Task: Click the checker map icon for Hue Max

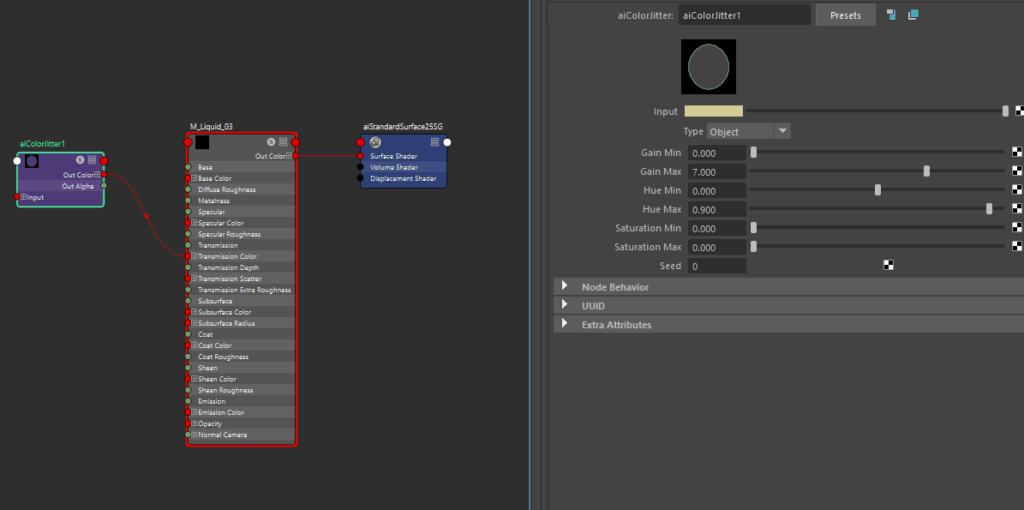Action: click(1017, 210)
